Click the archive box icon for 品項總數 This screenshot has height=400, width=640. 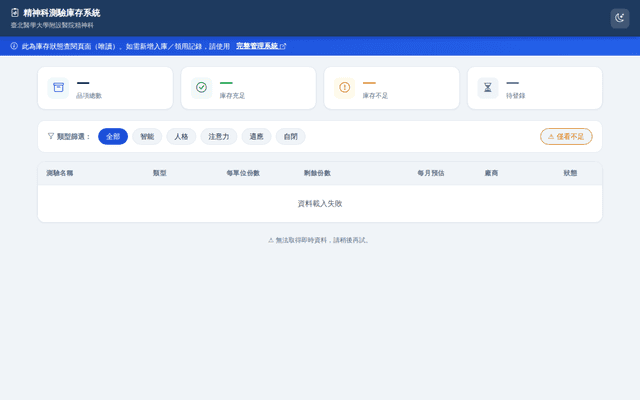58,88
